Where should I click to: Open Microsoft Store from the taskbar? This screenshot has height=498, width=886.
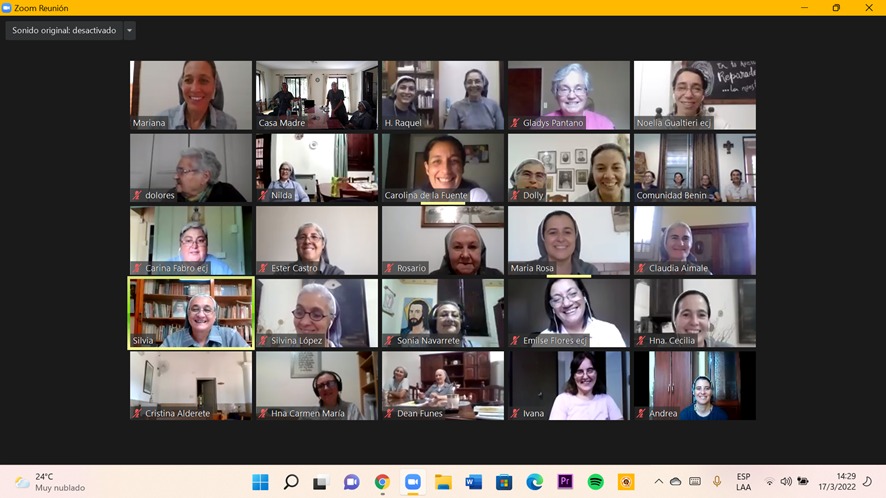(503, 482)
